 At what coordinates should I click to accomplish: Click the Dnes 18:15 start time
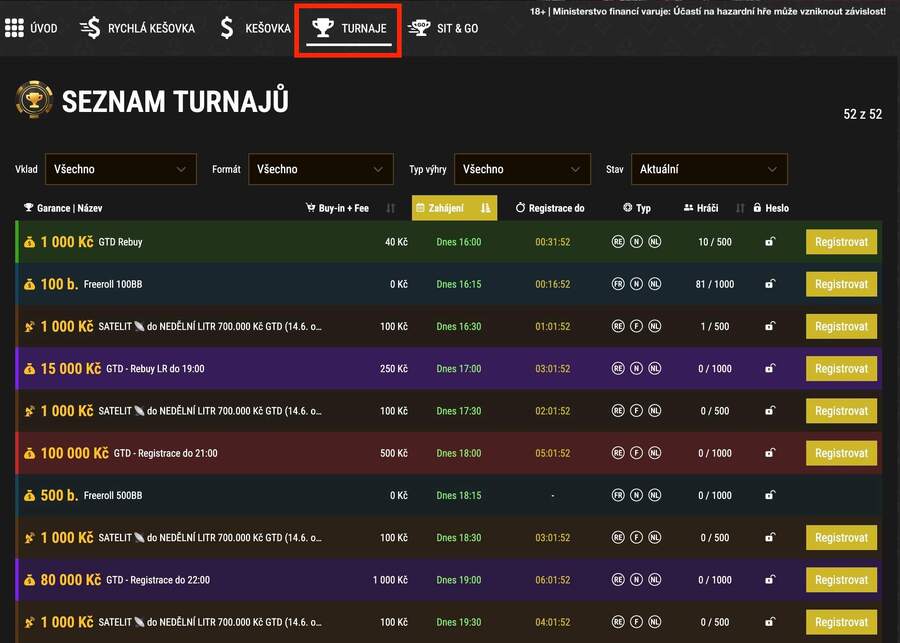pyautogui.click(x=459, y=495)
